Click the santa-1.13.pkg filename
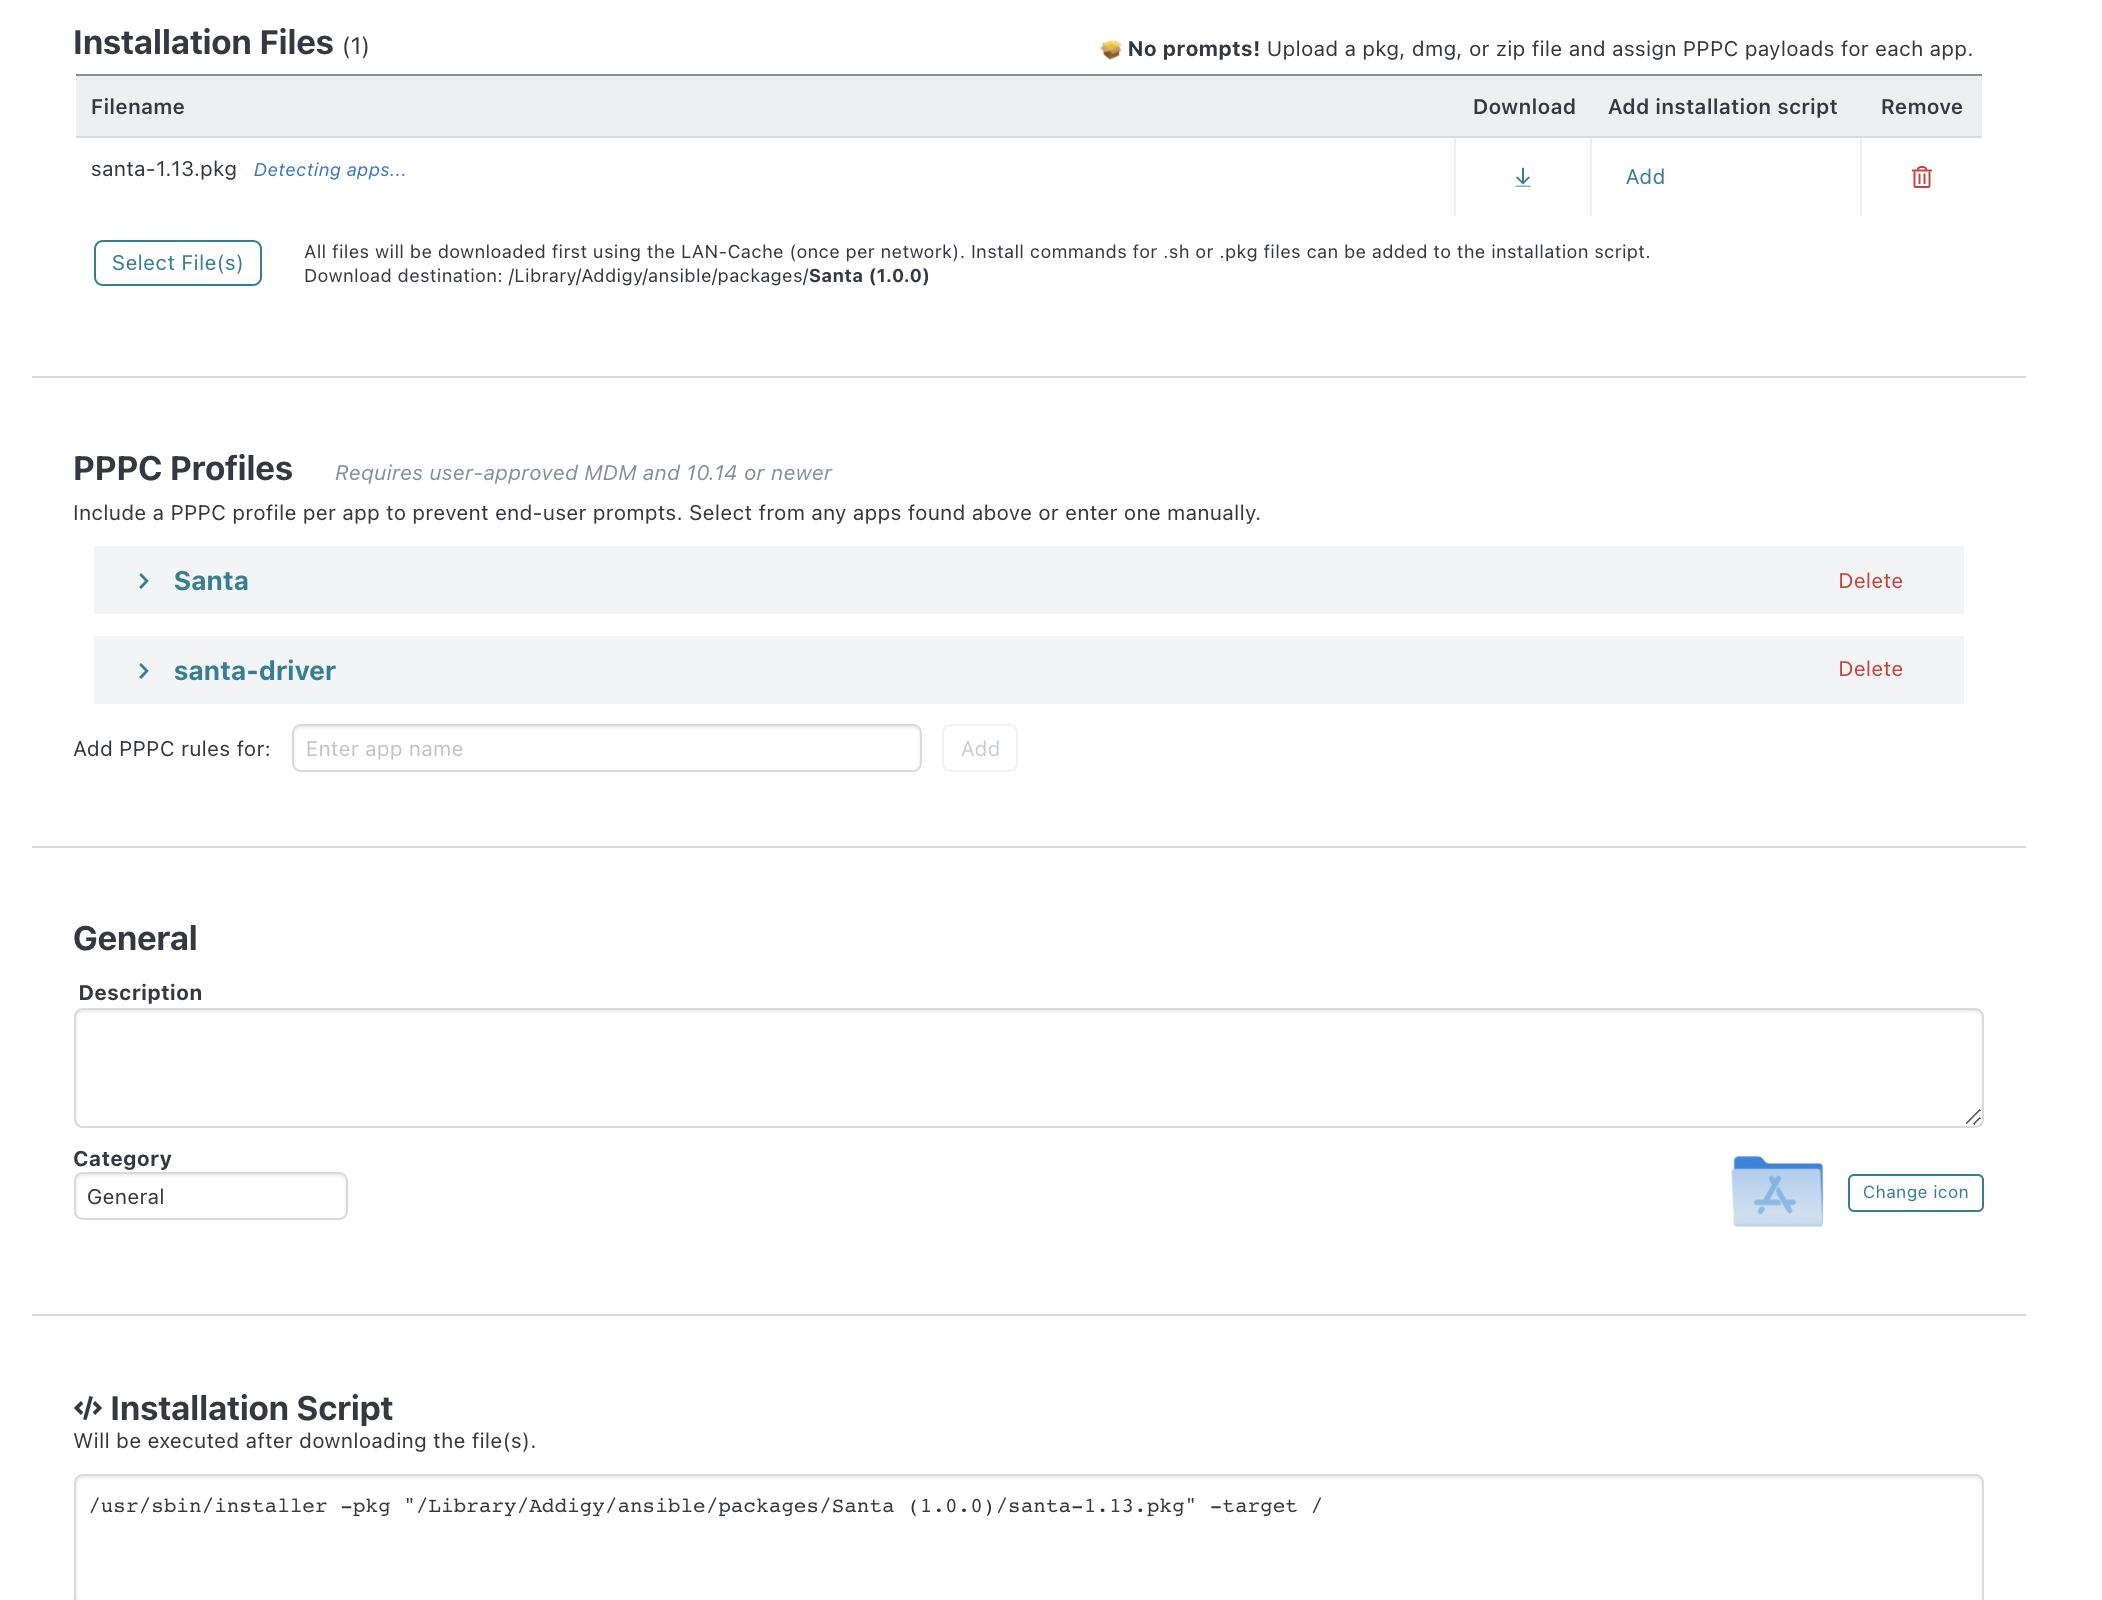 click(164, 169)
